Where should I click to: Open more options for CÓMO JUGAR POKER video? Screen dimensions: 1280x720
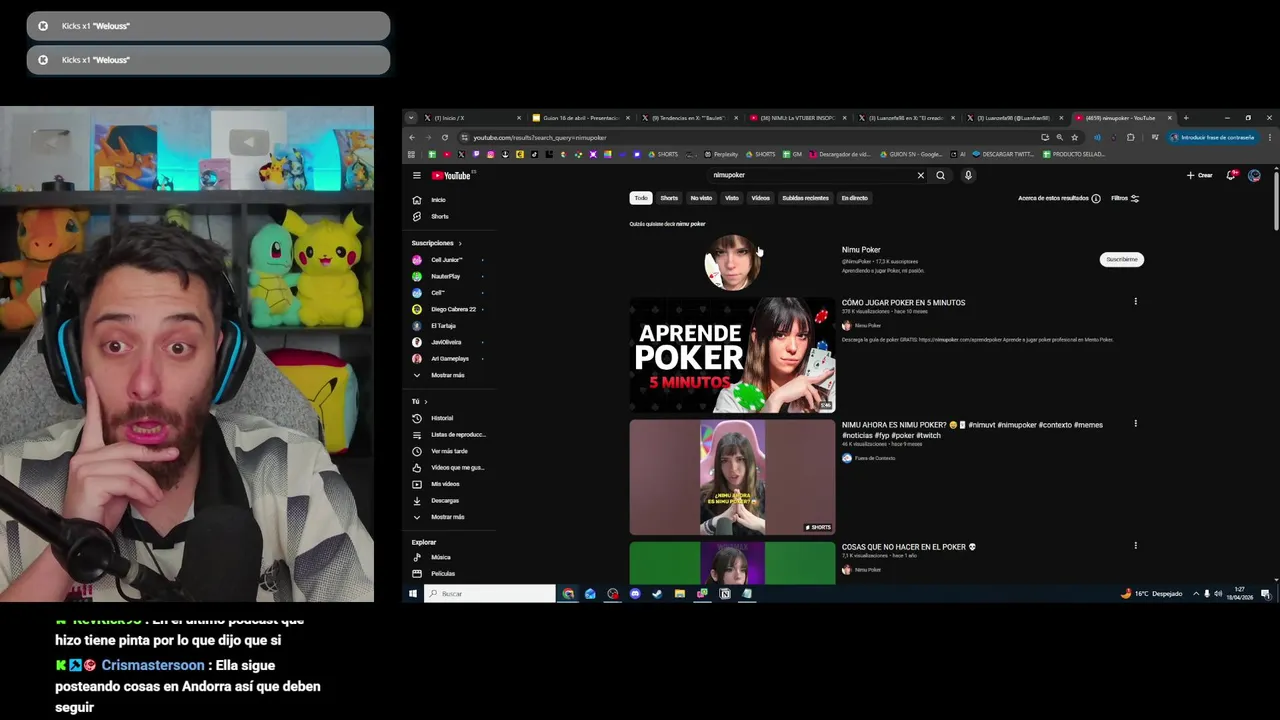(1135, 301)
